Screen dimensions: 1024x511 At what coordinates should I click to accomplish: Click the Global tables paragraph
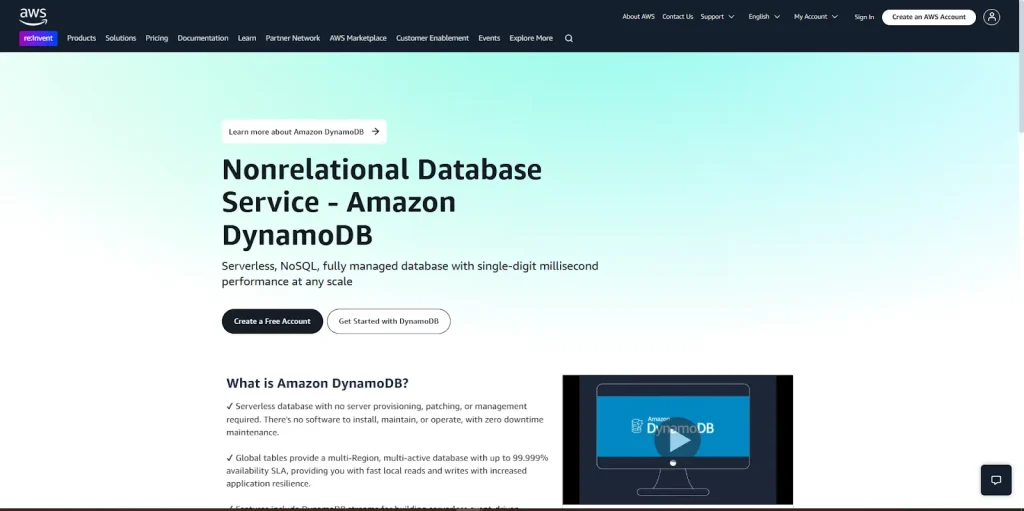click(387, 470)
